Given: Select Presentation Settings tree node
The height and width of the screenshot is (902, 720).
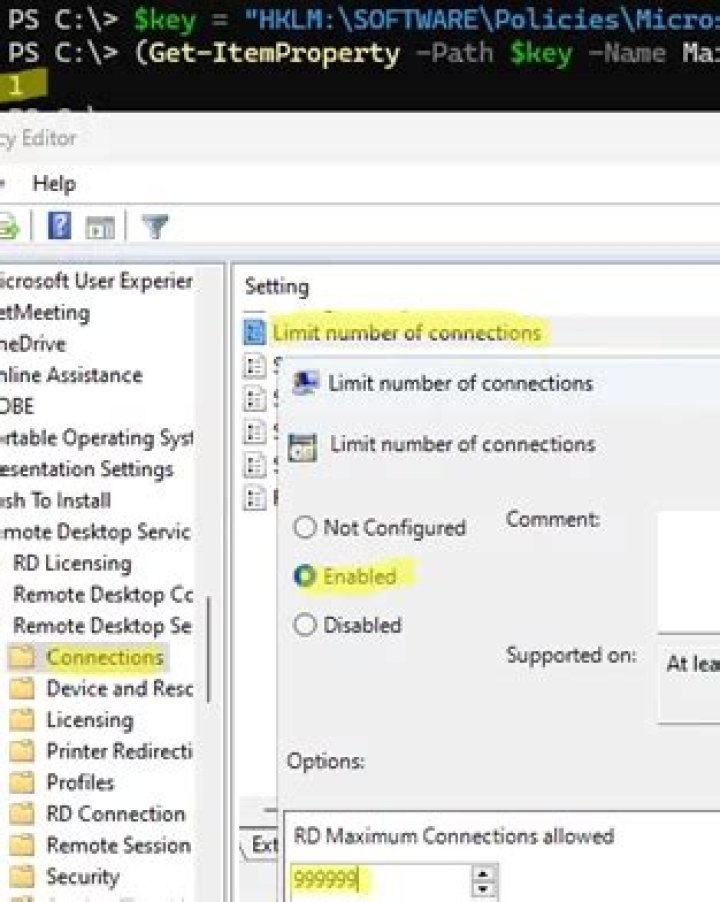Looking at the screenshot, I should 86,469.
